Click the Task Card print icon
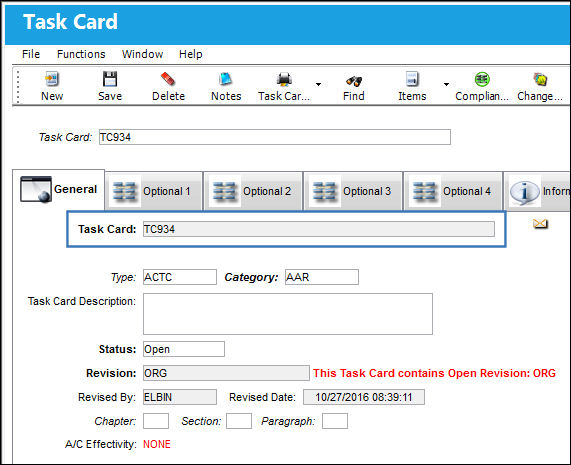Screen dimensions: 571x465 [284, 79]
